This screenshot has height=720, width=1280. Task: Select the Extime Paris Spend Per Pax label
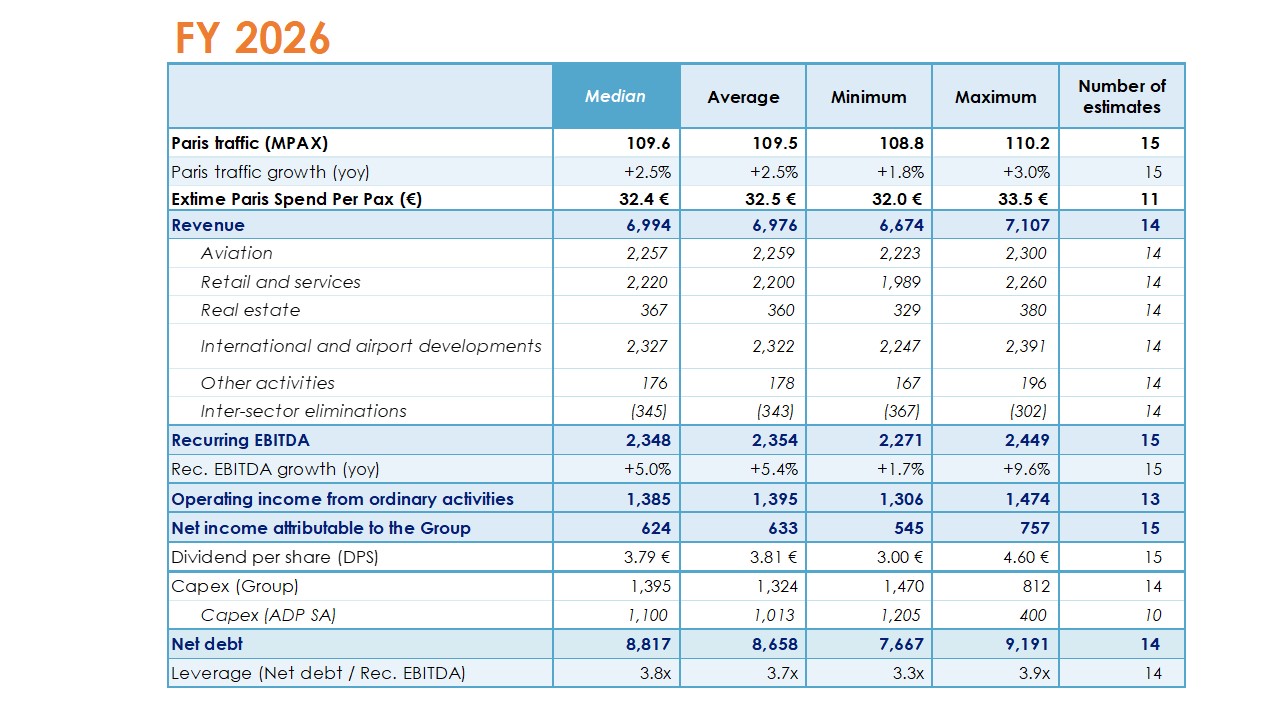296,199
